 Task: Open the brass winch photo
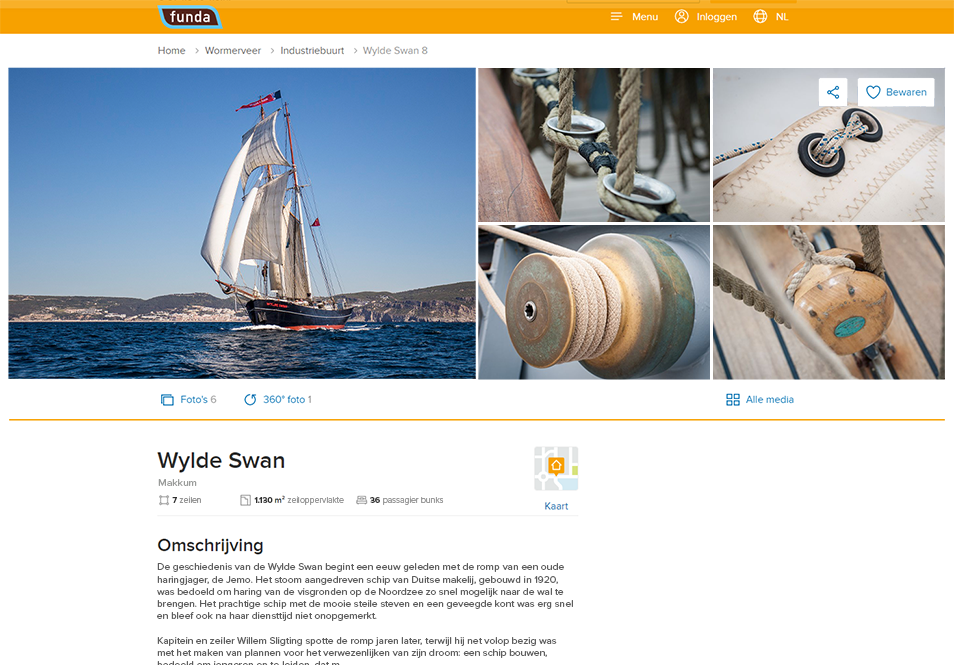594,302
